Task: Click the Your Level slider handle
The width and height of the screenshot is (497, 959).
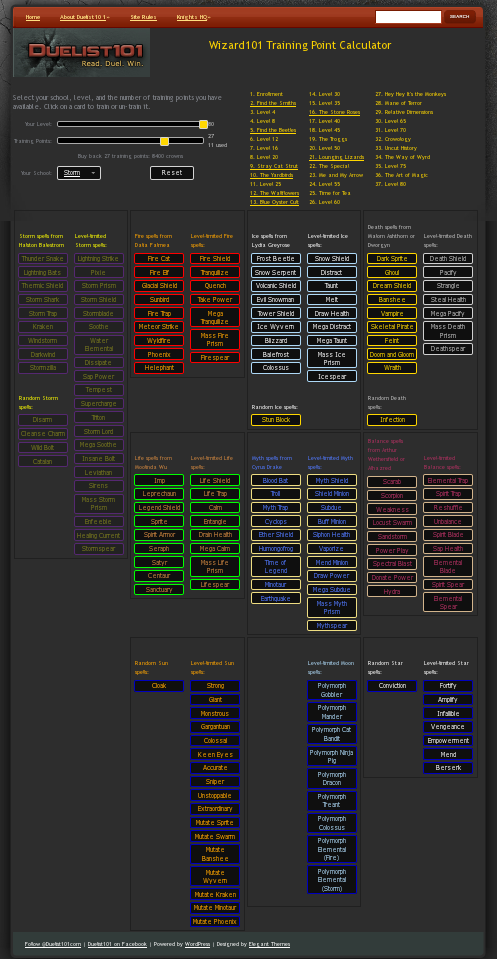Action: click(204, 124)
